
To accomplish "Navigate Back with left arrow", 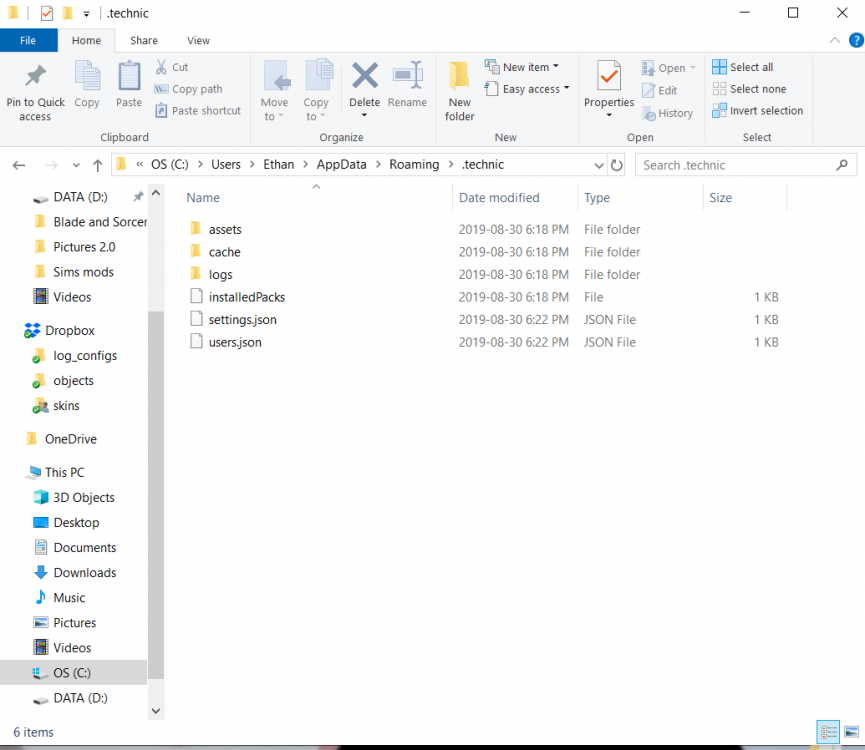I will click(x=19, y=165).
